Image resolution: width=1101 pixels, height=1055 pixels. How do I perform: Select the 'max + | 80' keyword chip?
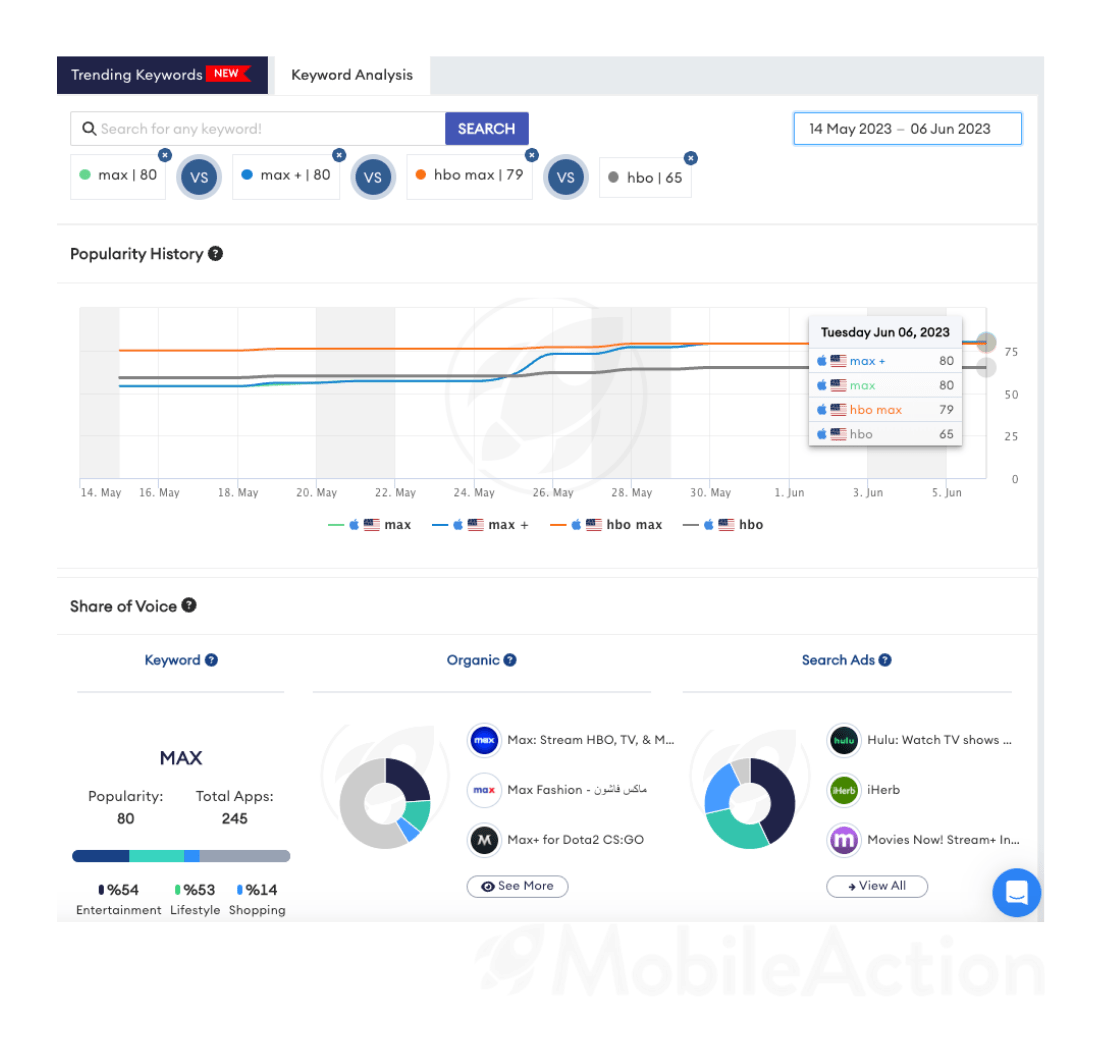point(286,176)
